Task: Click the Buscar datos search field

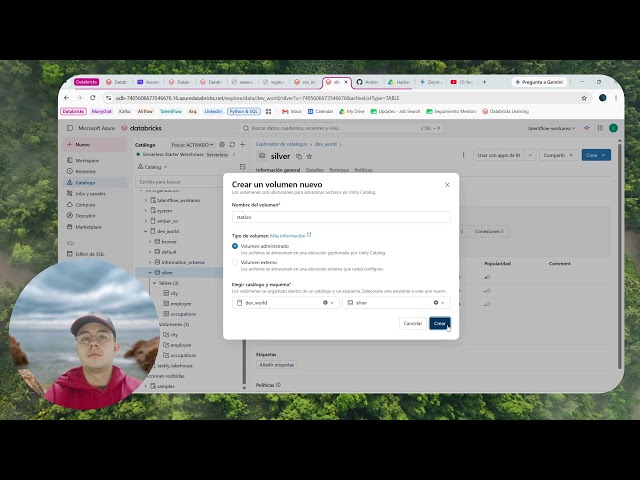Action: 341,128
